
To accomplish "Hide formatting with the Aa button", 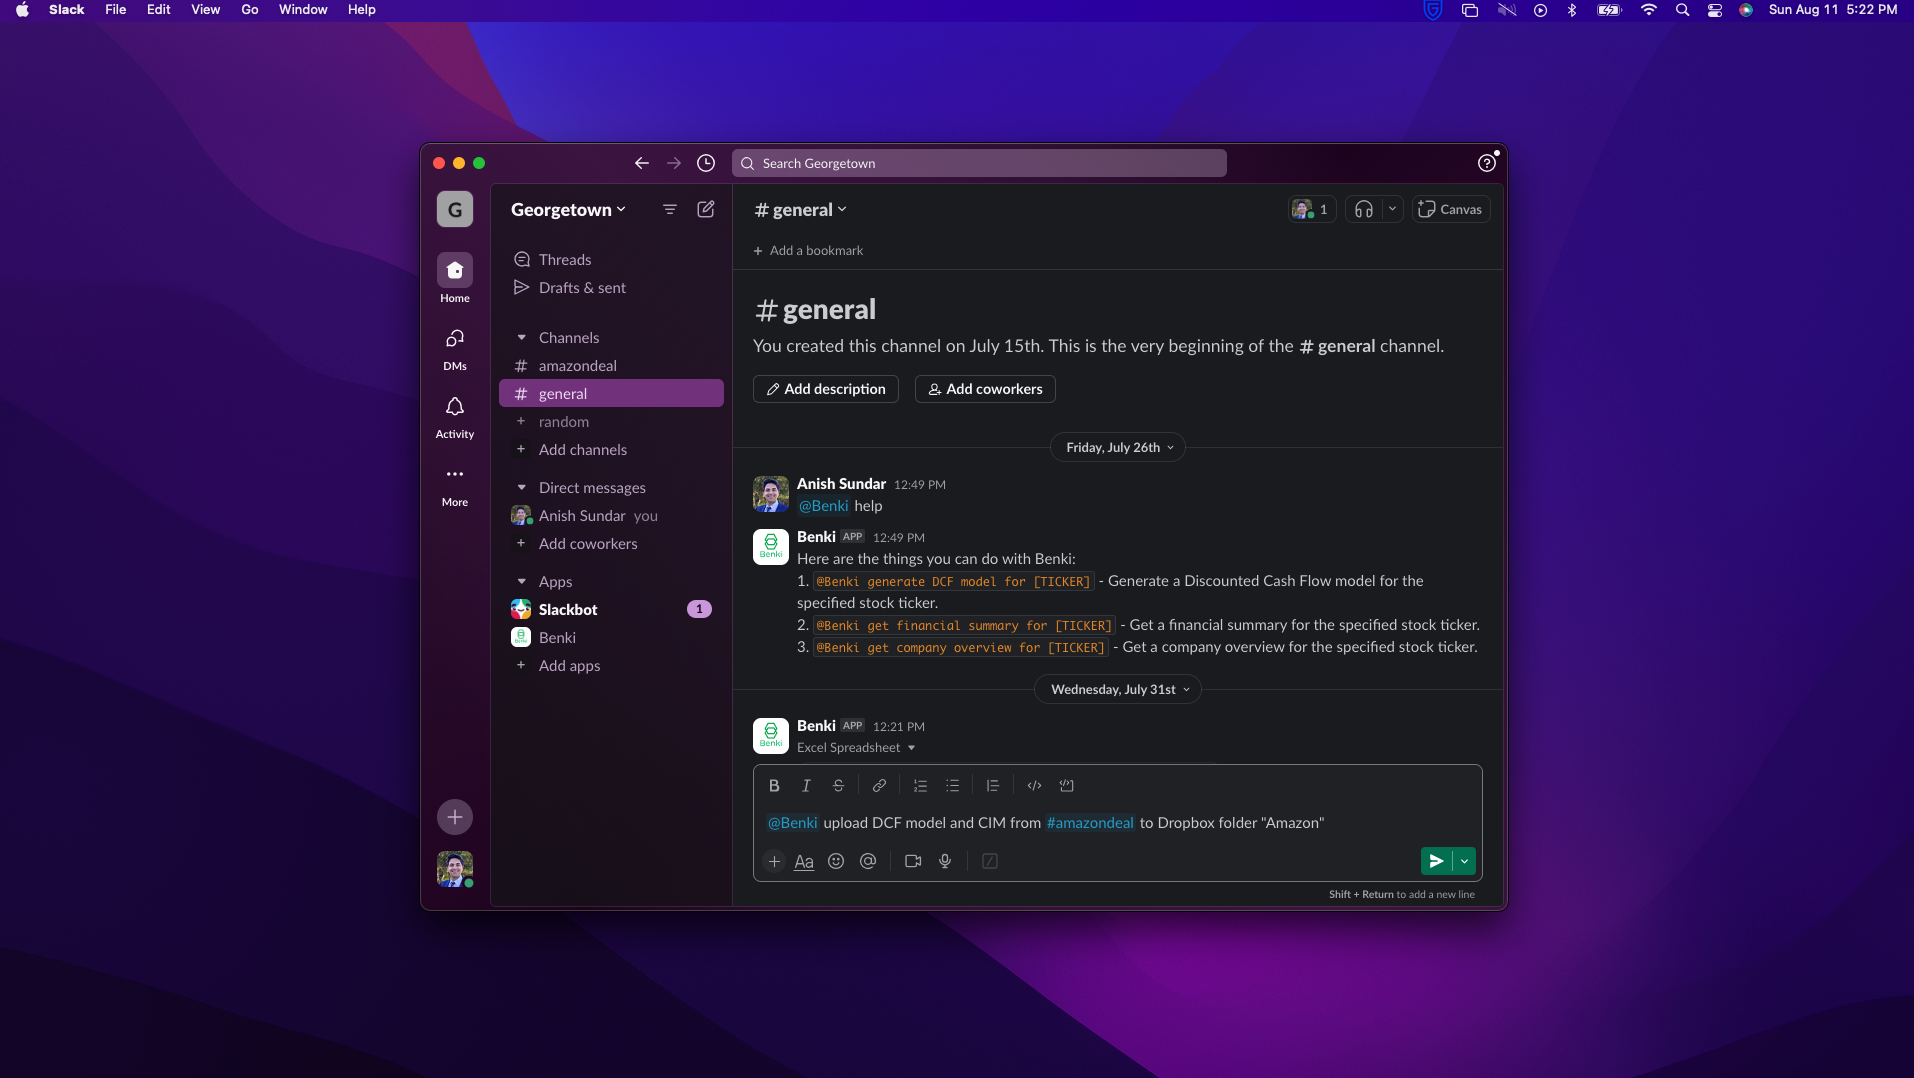I will [x=804, y=861].
